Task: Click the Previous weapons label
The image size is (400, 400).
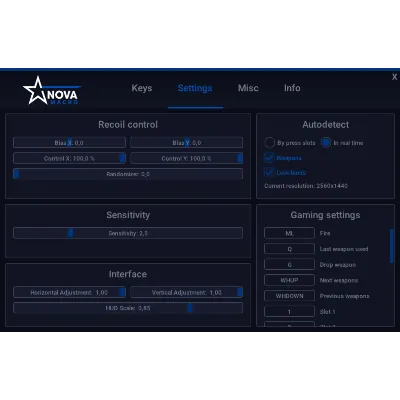Action: pyautogui.click(x=345, y=296)
